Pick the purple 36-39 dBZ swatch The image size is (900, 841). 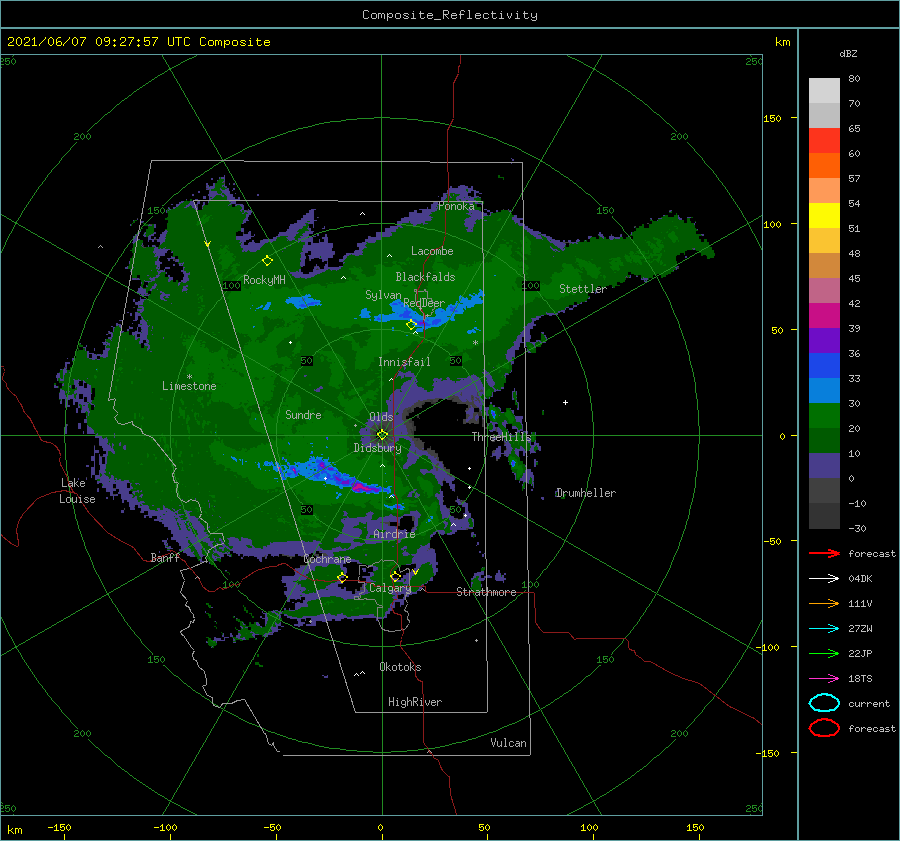click(824, 340)
